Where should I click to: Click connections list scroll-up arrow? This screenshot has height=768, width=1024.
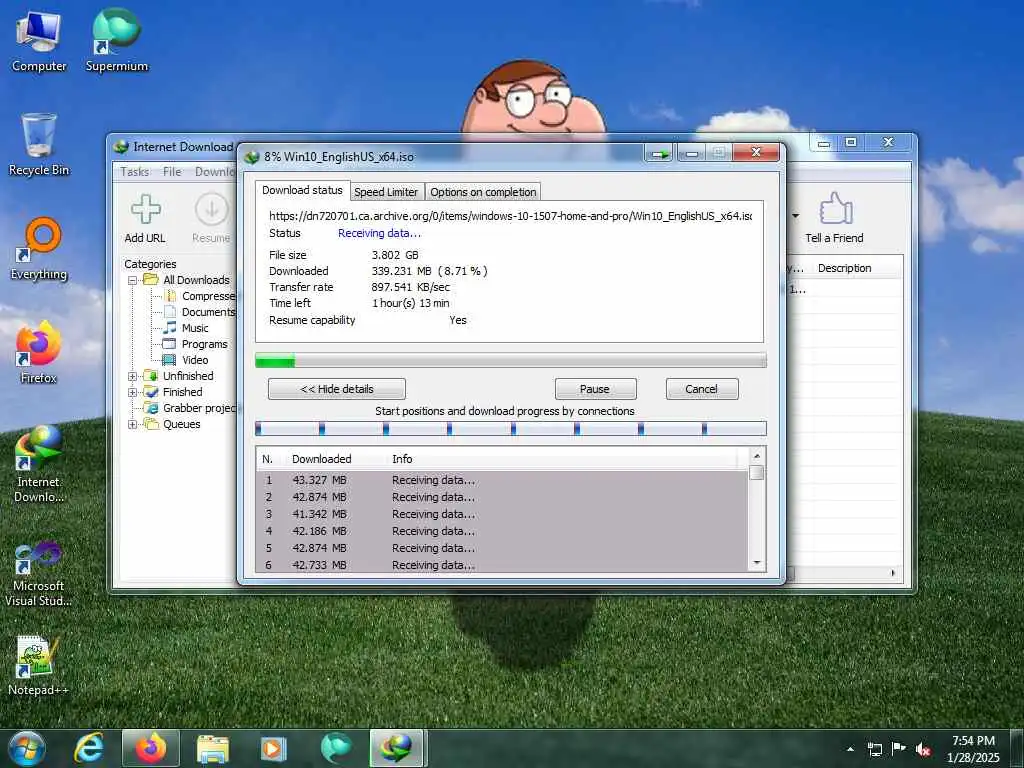point(757,456)
